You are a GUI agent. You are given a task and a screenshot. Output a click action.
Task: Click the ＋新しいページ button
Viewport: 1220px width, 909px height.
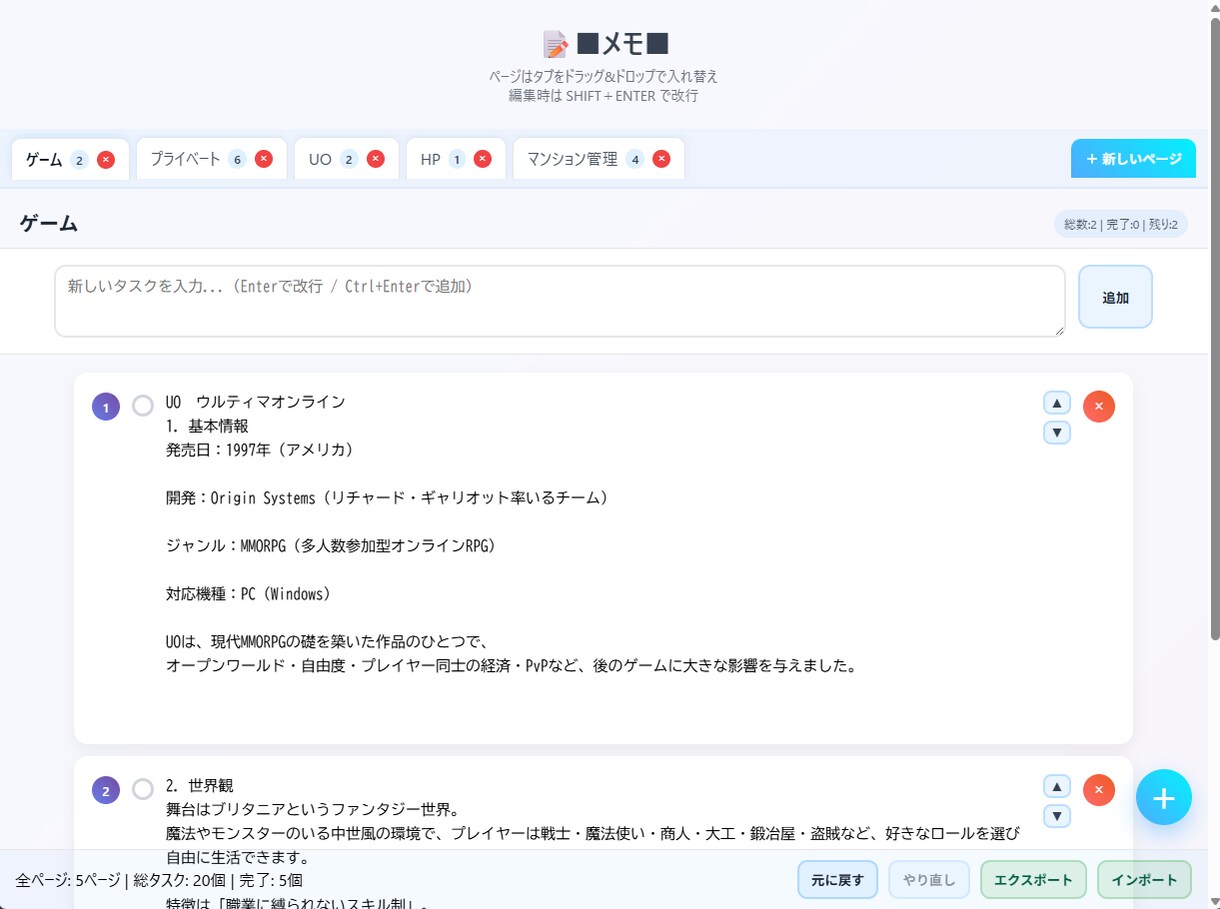[1133, 159]
